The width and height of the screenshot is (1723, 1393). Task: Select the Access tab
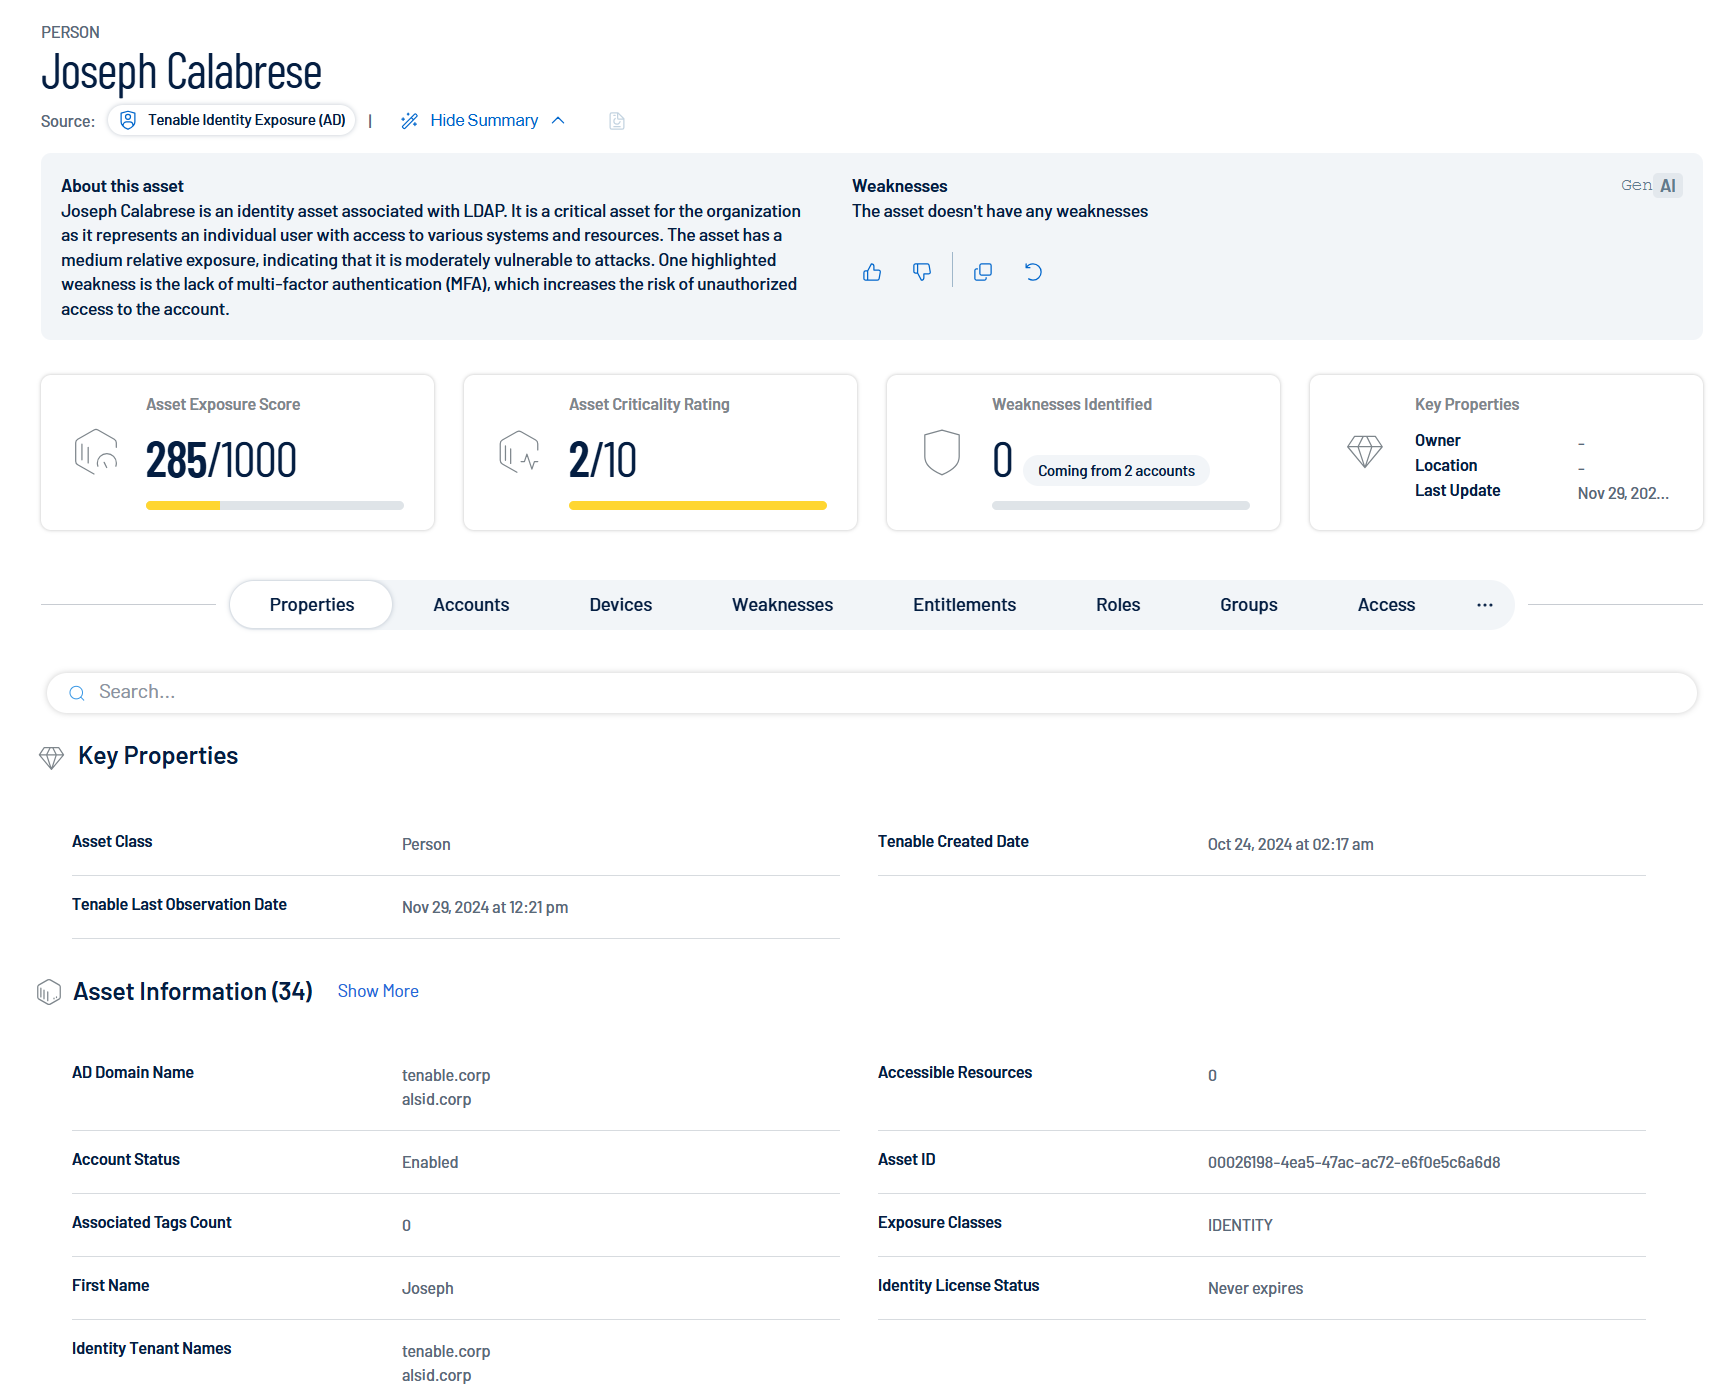click(1386, 605)
